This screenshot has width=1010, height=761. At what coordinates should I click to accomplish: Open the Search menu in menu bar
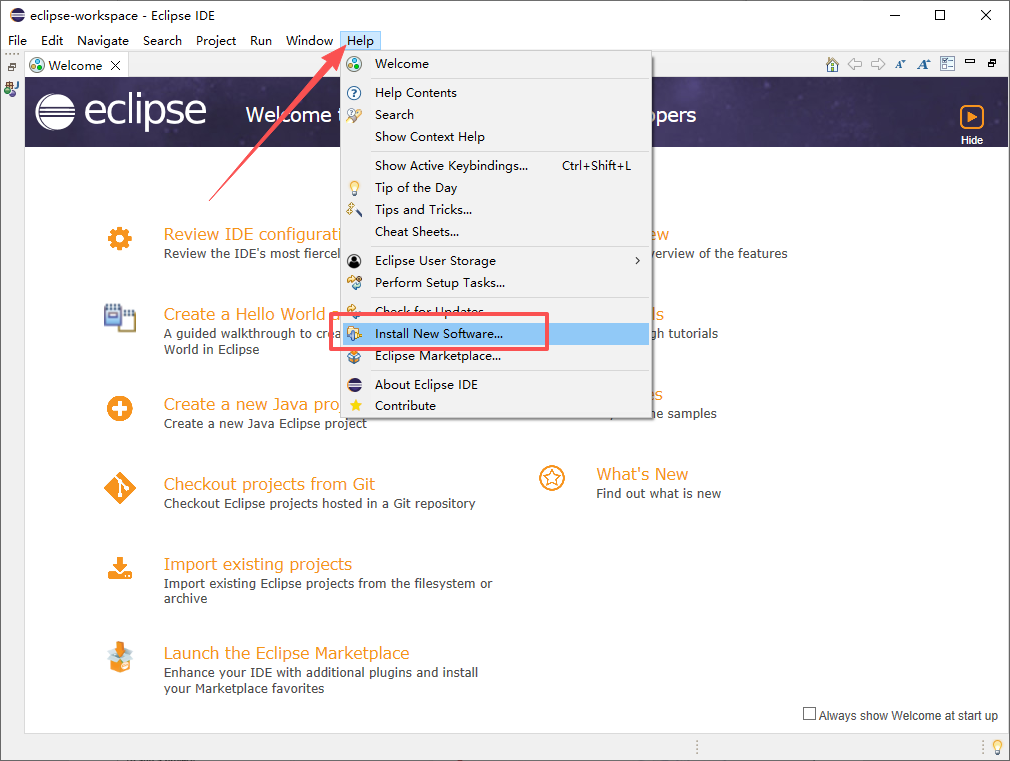pos(162,41)
